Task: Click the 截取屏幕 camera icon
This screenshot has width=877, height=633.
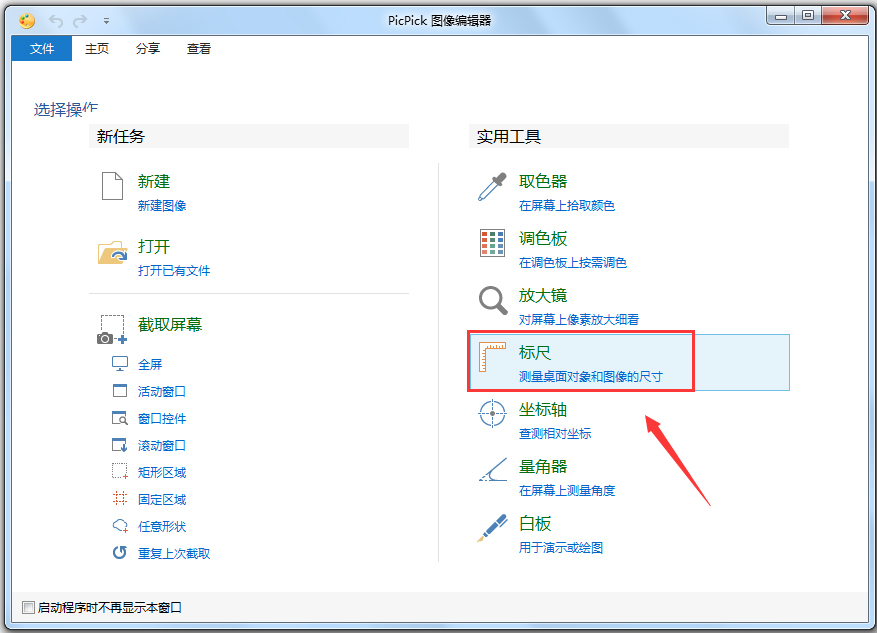Action: pyautogui.click(x=112, y=329)
